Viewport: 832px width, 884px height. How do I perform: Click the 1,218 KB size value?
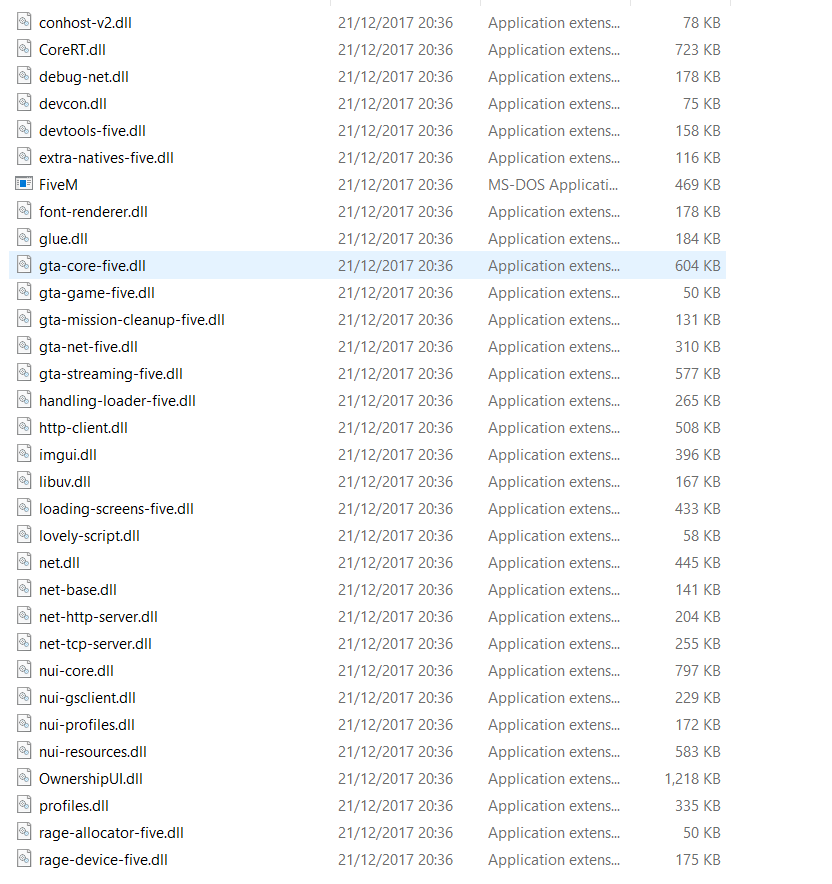692,779
